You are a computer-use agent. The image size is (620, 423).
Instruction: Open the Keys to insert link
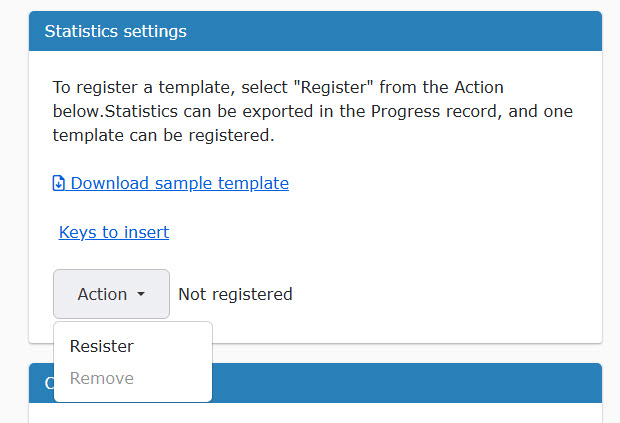114,232
